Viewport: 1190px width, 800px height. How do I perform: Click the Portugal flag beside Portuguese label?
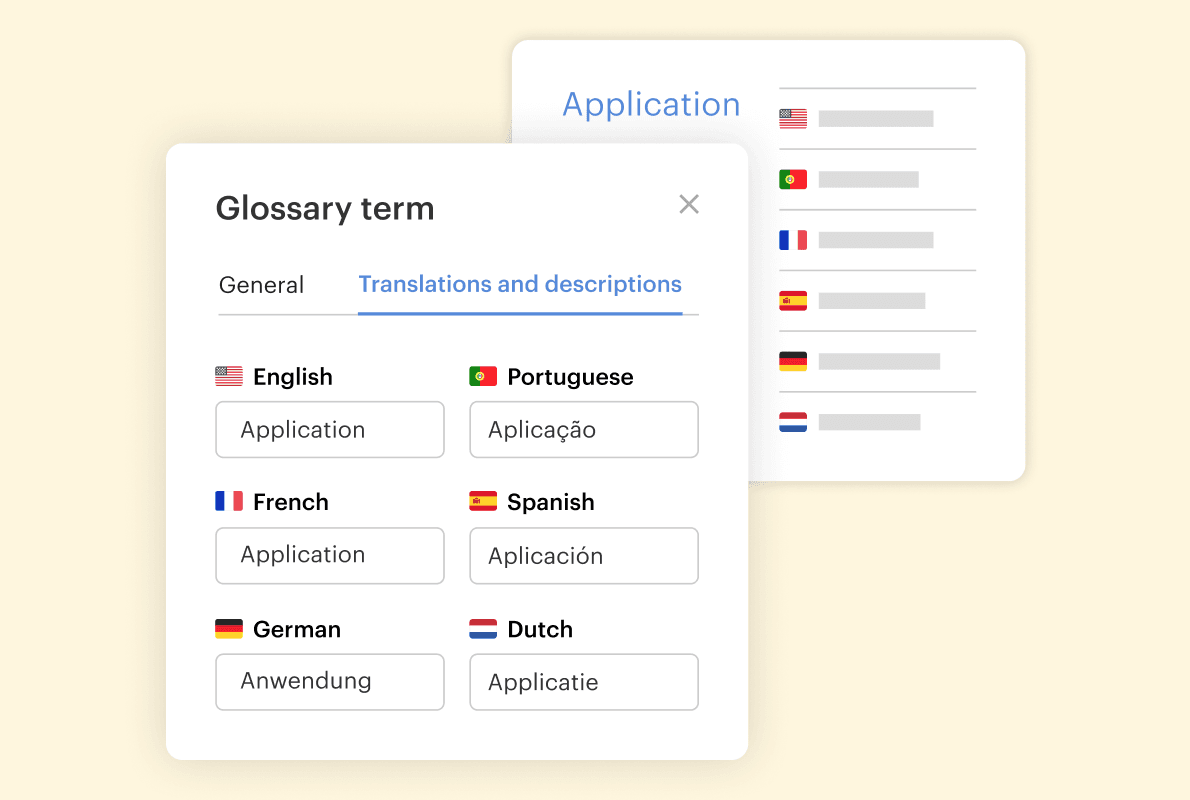483,377
